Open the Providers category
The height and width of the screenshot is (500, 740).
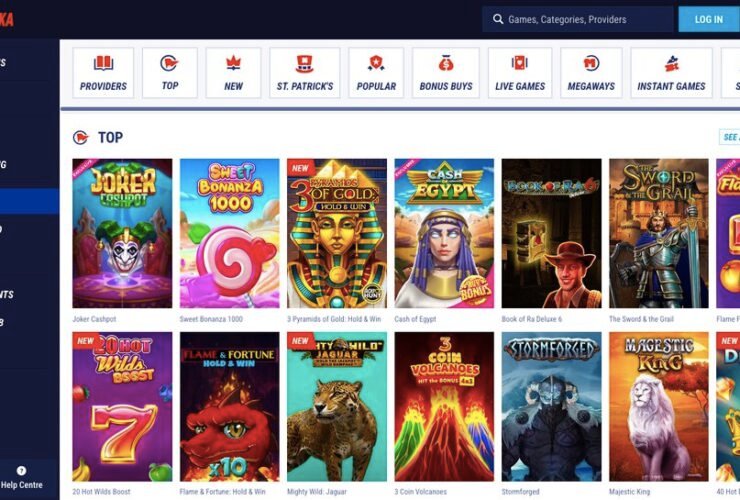103,73
